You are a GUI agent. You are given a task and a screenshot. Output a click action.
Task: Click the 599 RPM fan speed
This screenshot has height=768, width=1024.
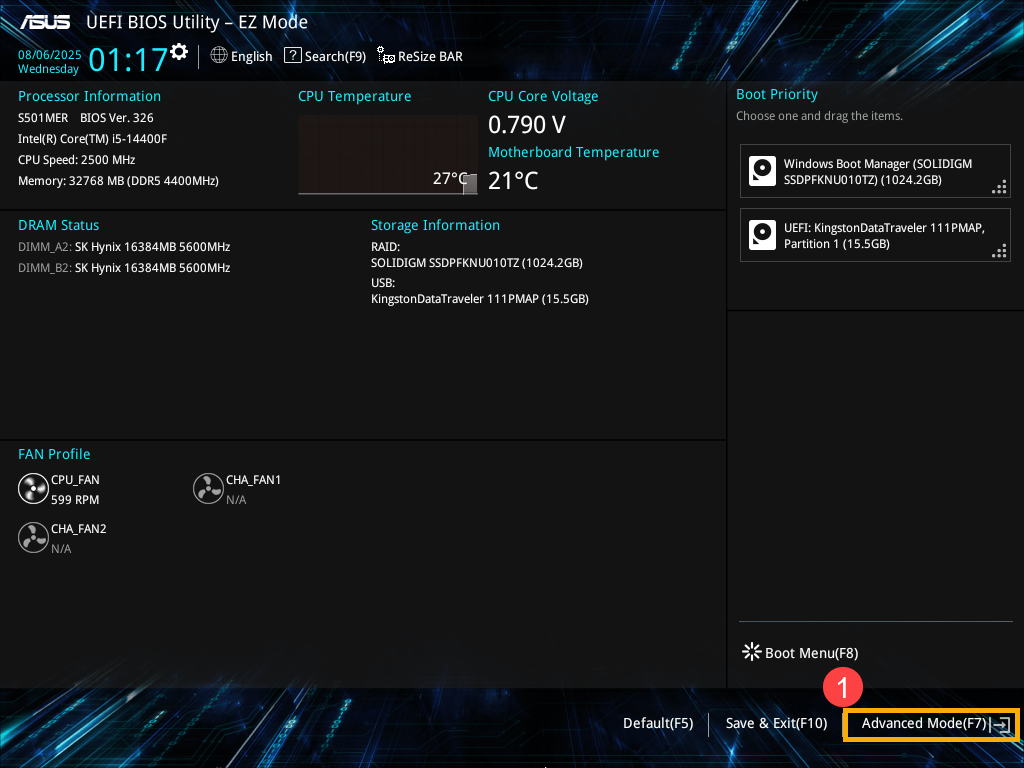(75, 500)
